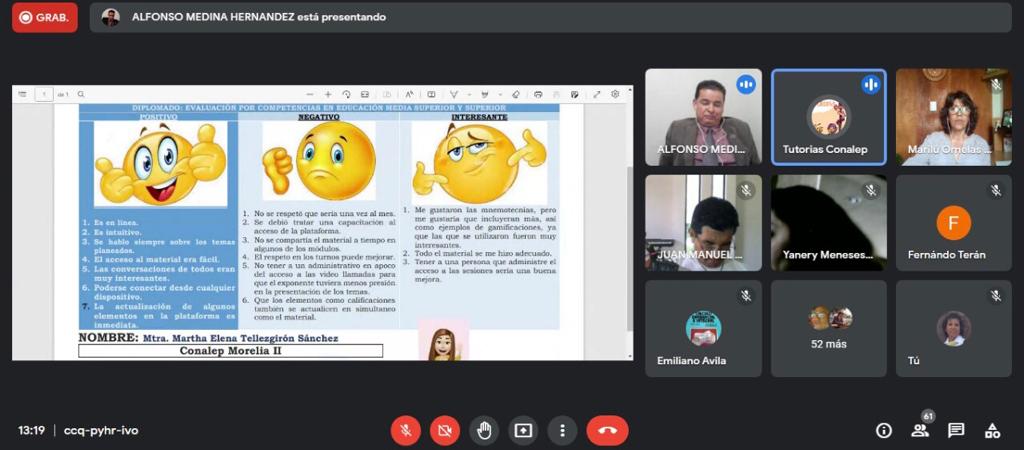Turn on the camera
The image size is (1024, 450).
[444, 430]
